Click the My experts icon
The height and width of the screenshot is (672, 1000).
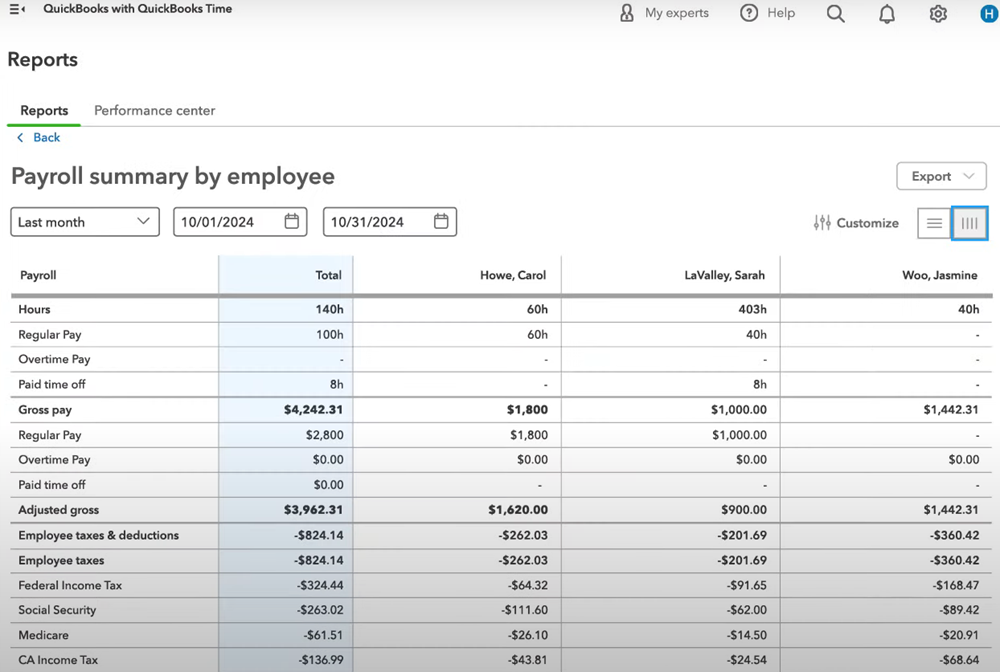pyautogui.click(x=627, y=13)
